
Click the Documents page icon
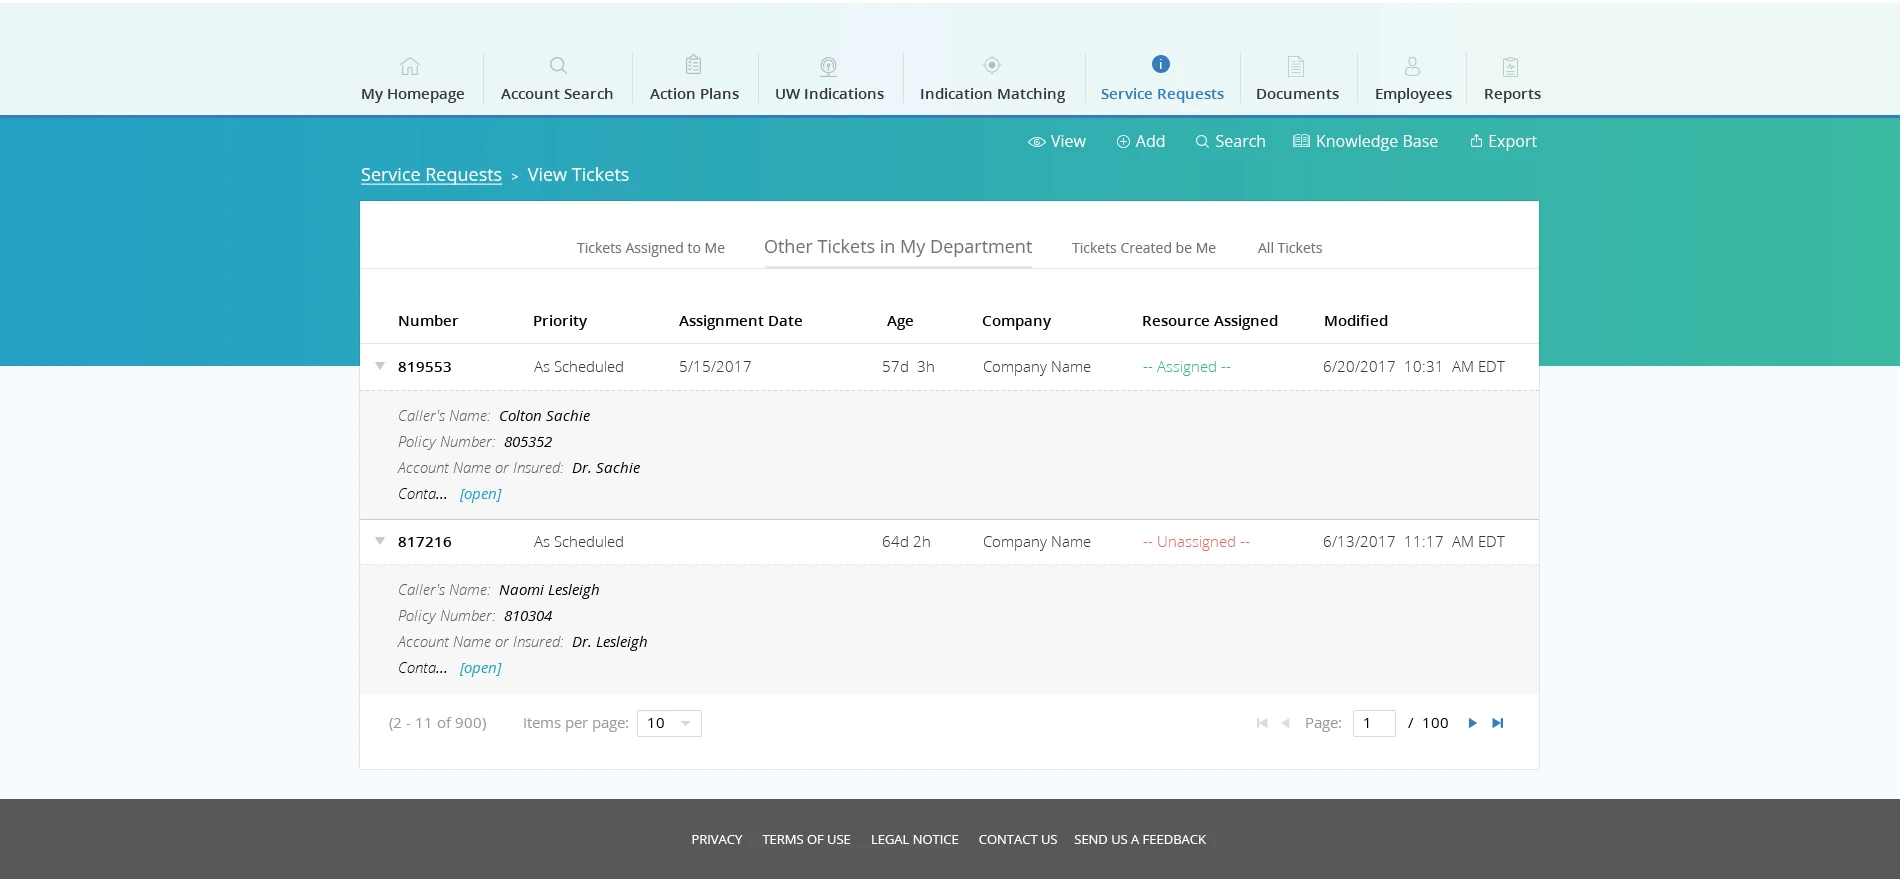1296,66
